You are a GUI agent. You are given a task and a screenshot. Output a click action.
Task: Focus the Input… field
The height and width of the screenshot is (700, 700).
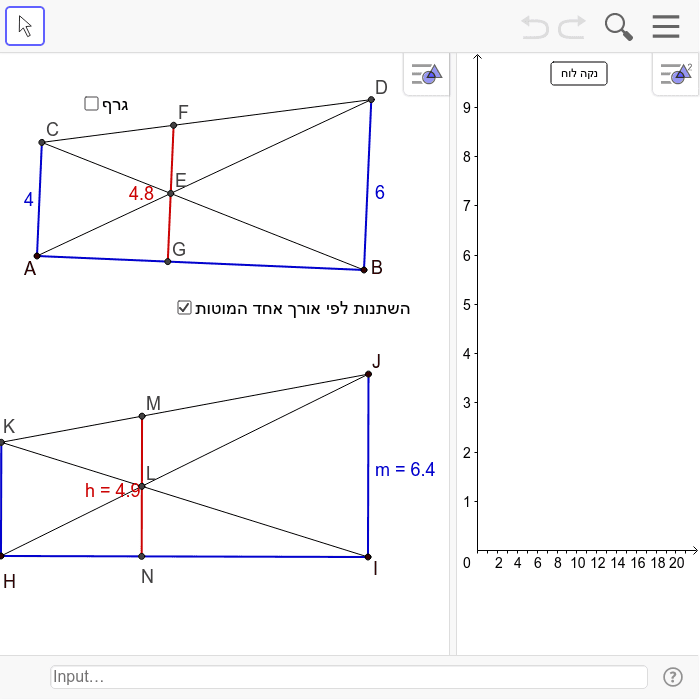point(349,677)
